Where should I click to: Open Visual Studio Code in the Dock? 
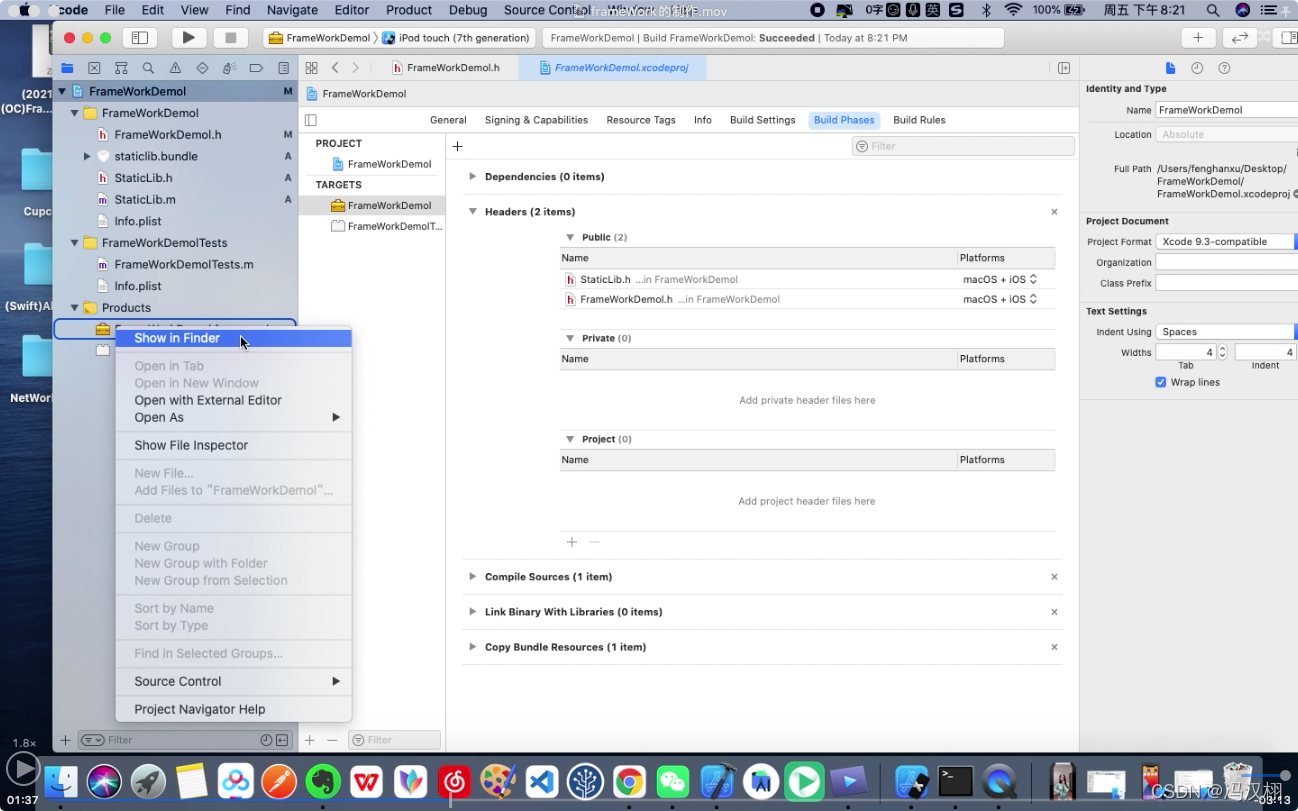[x=541, y=781]
